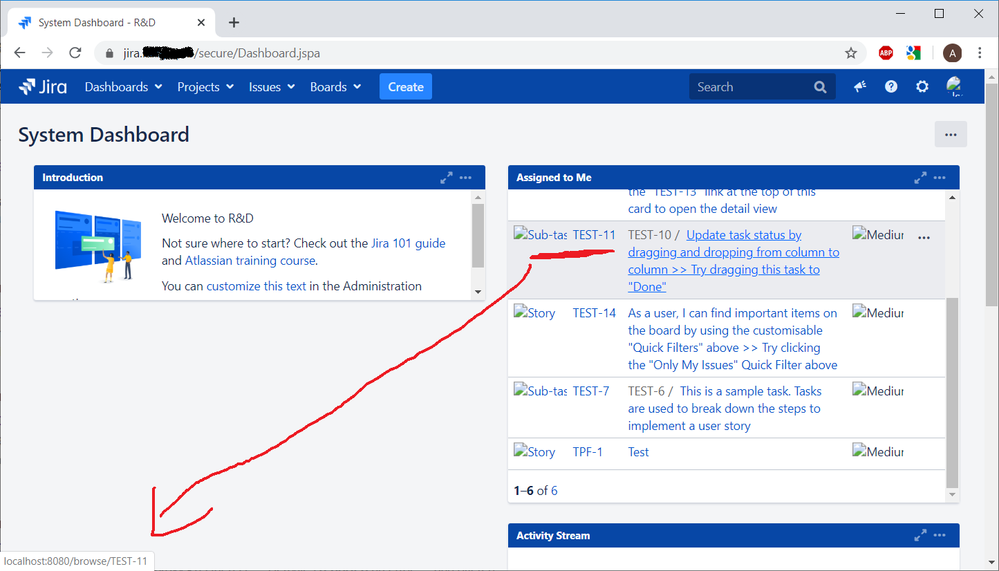Open the TEST-11 row actions menu
The image size is (999, 571).
click(x=924, y=237)
